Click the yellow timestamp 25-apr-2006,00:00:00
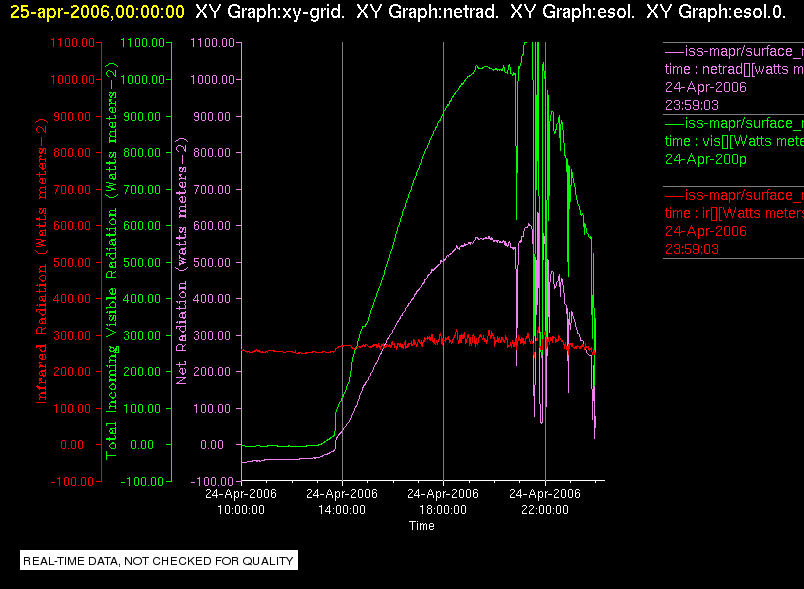 pos(97,11)
